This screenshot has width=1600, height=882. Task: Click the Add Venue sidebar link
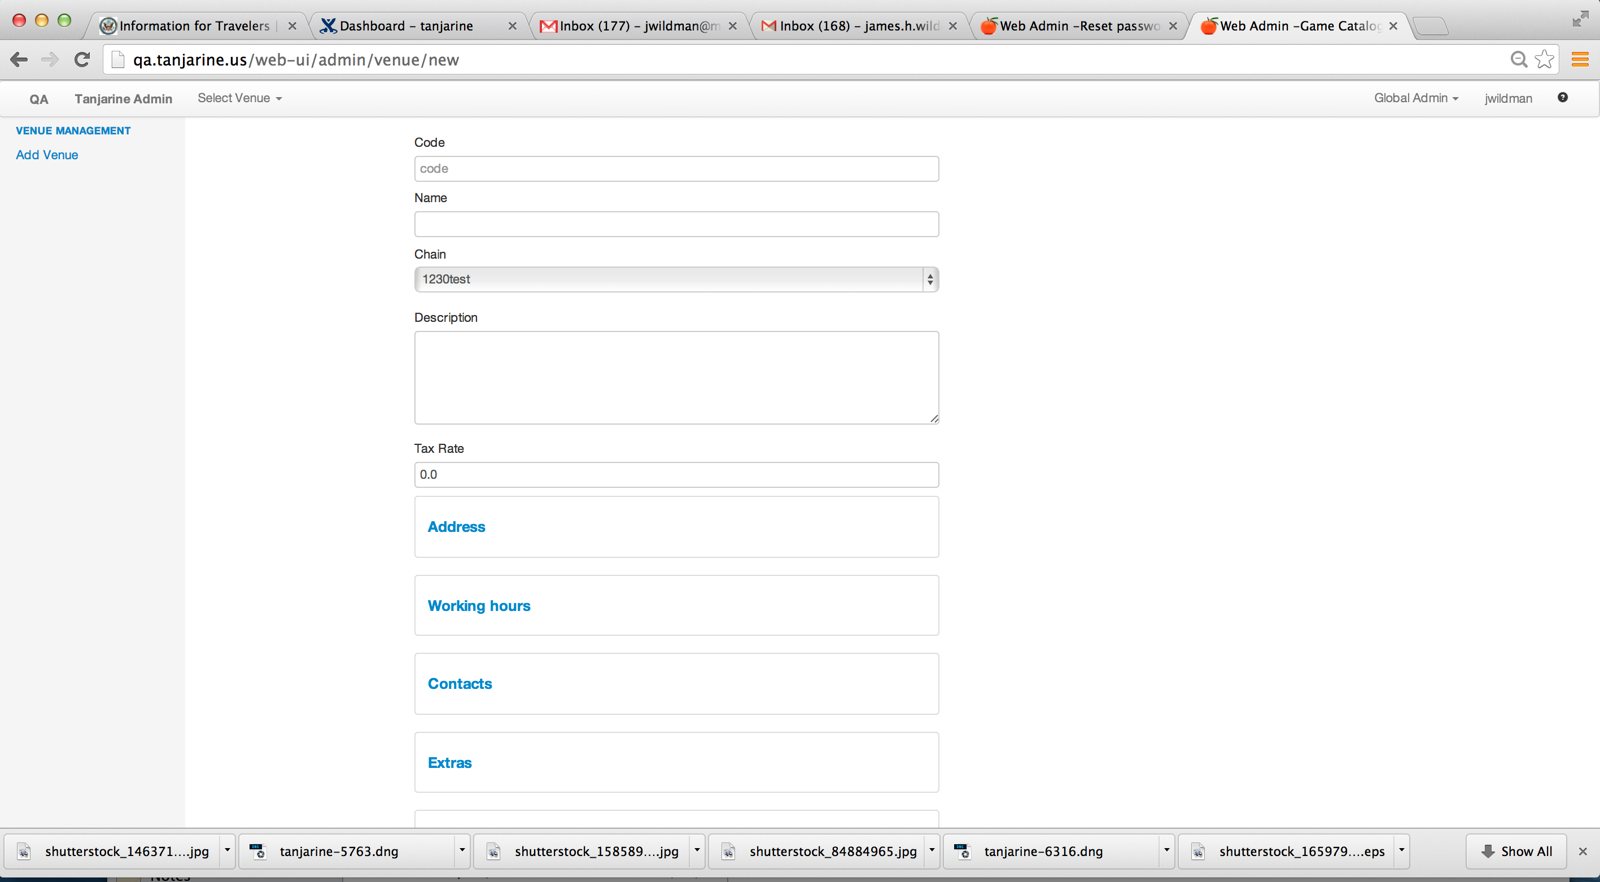click(x=47, y=155)
